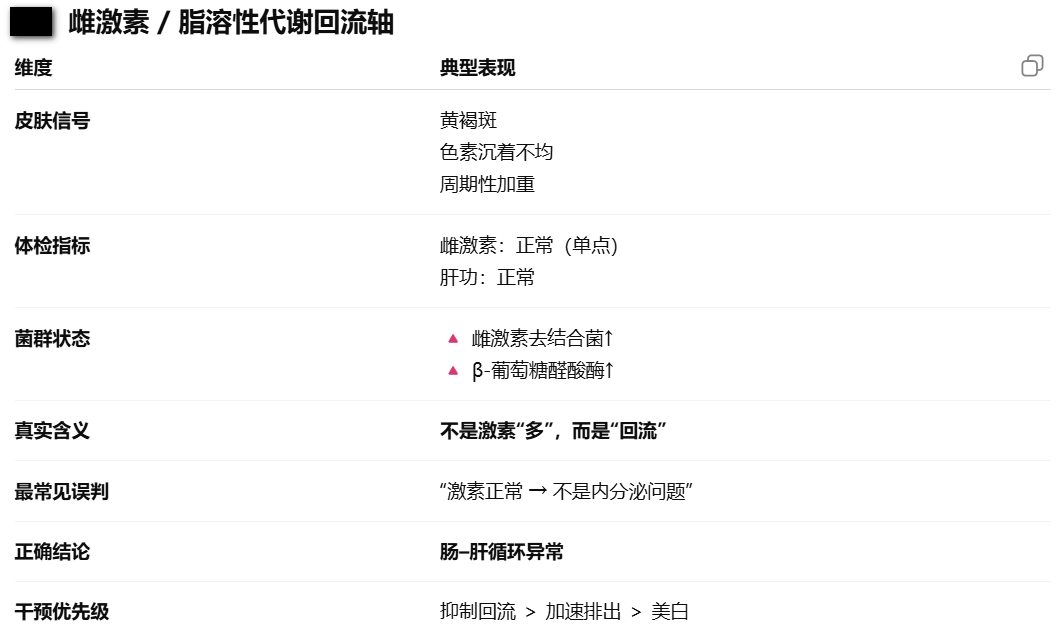The width and height of the screenshot is (1058, 630).
Task: Select the 干预优先级 row label
Action: (62, 612)
